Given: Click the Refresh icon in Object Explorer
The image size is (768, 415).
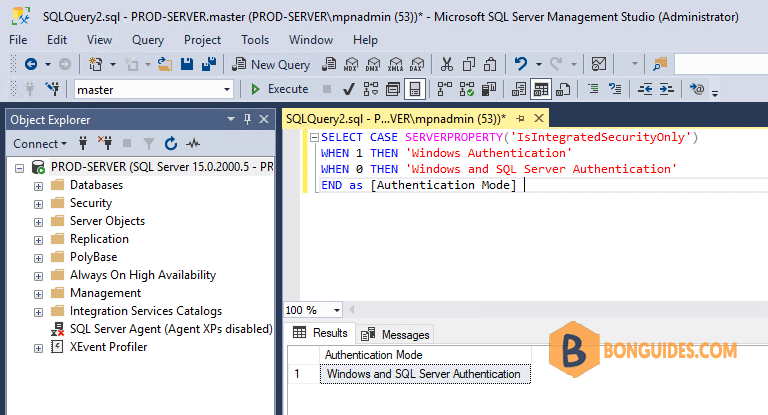Looking at the screenshot, I should click(170, 144).
